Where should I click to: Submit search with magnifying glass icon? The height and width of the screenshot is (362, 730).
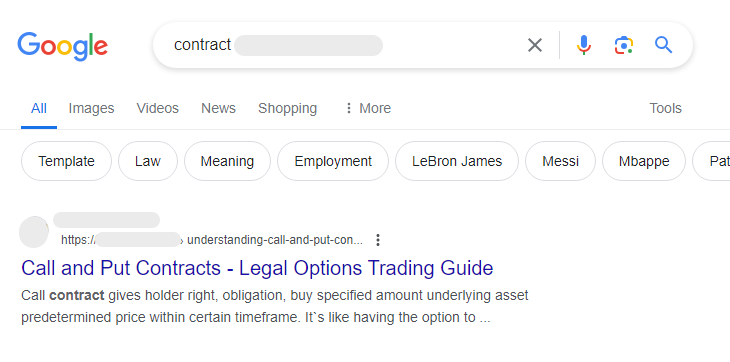coord(663,45)
